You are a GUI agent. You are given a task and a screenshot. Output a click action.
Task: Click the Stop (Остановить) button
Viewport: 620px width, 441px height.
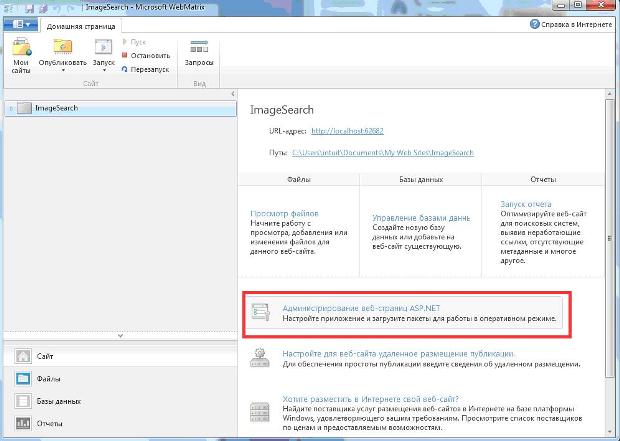(x=146, y=55)
